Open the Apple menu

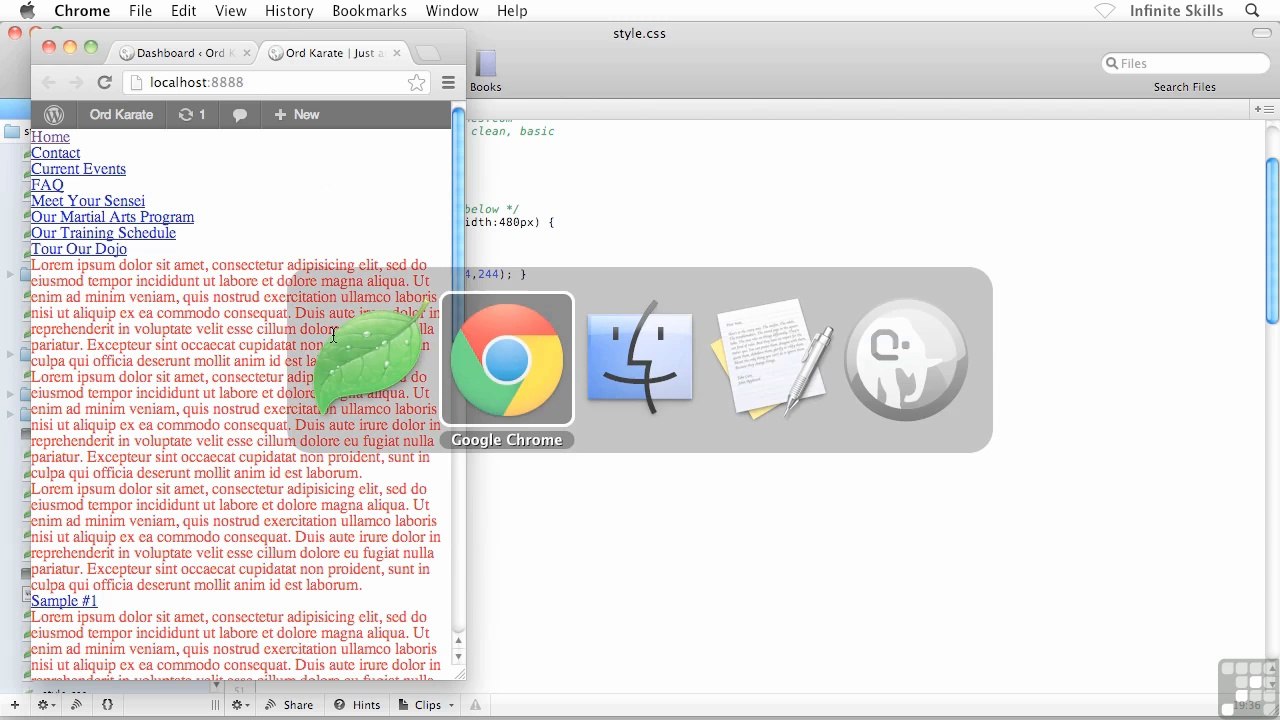click(x=27, y=11)
